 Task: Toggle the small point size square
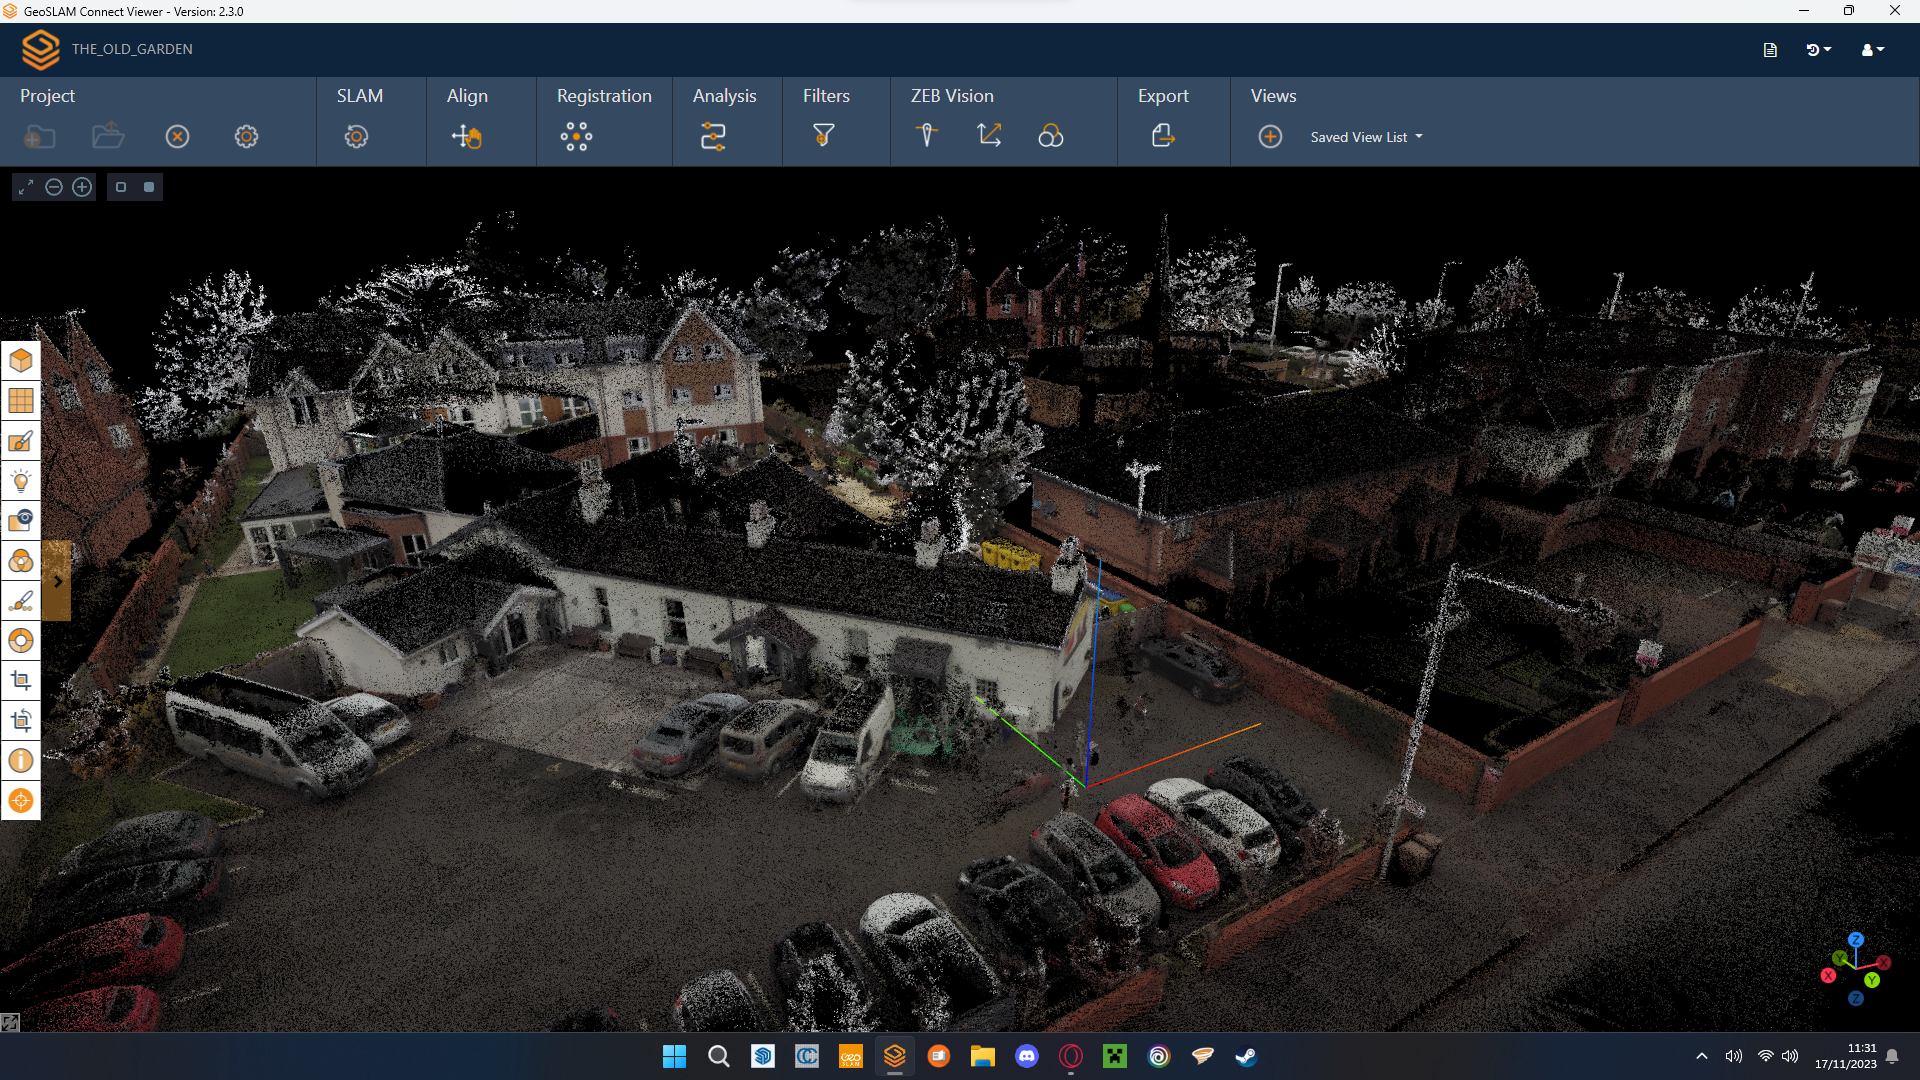point(121,187)
